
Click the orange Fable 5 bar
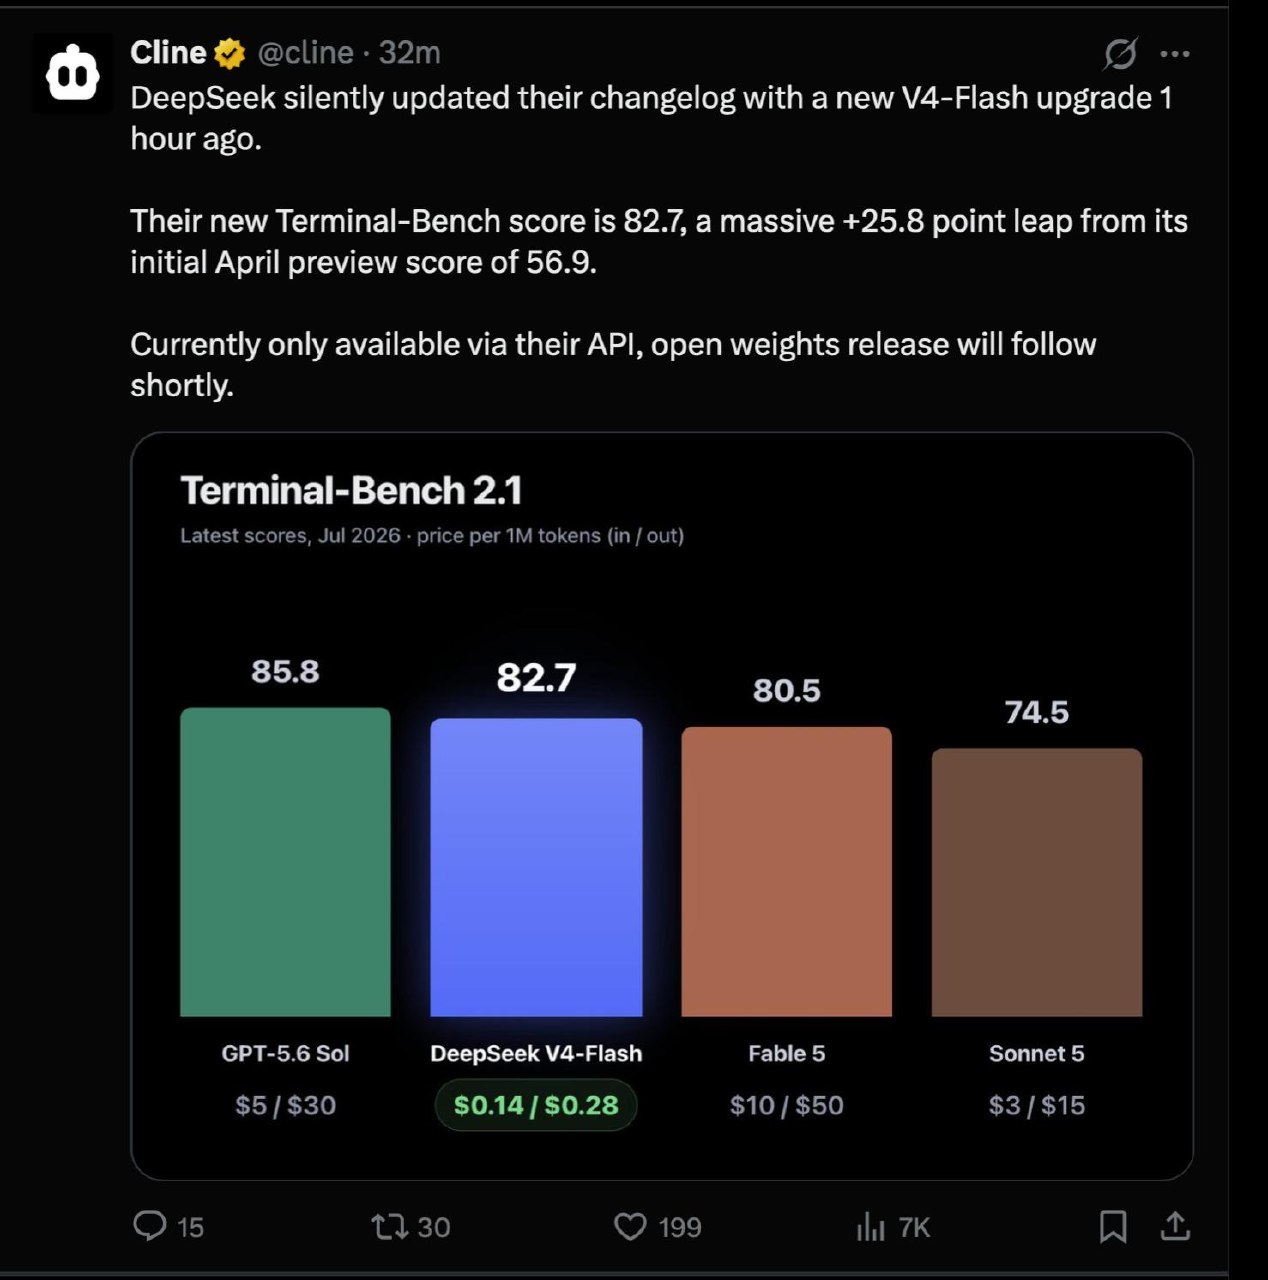click(787, 872)
